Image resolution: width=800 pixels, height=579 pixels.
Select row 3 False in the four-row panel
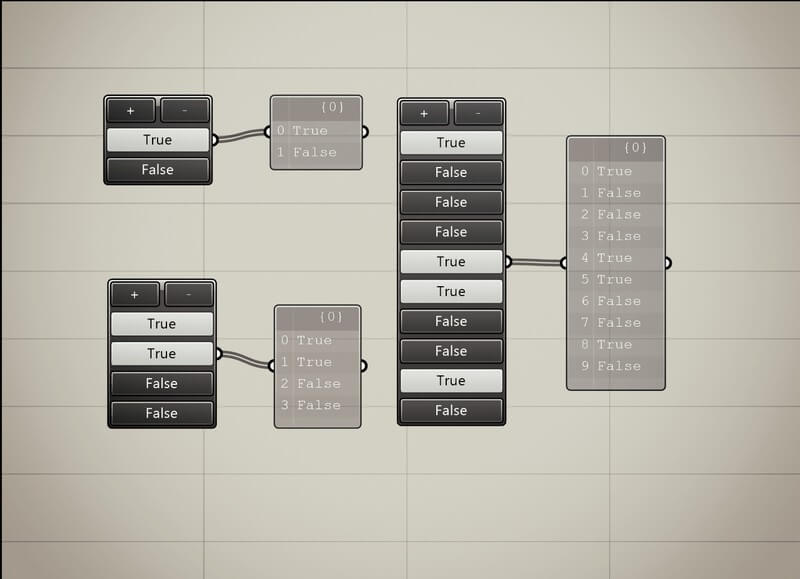(x=318, y=405)
